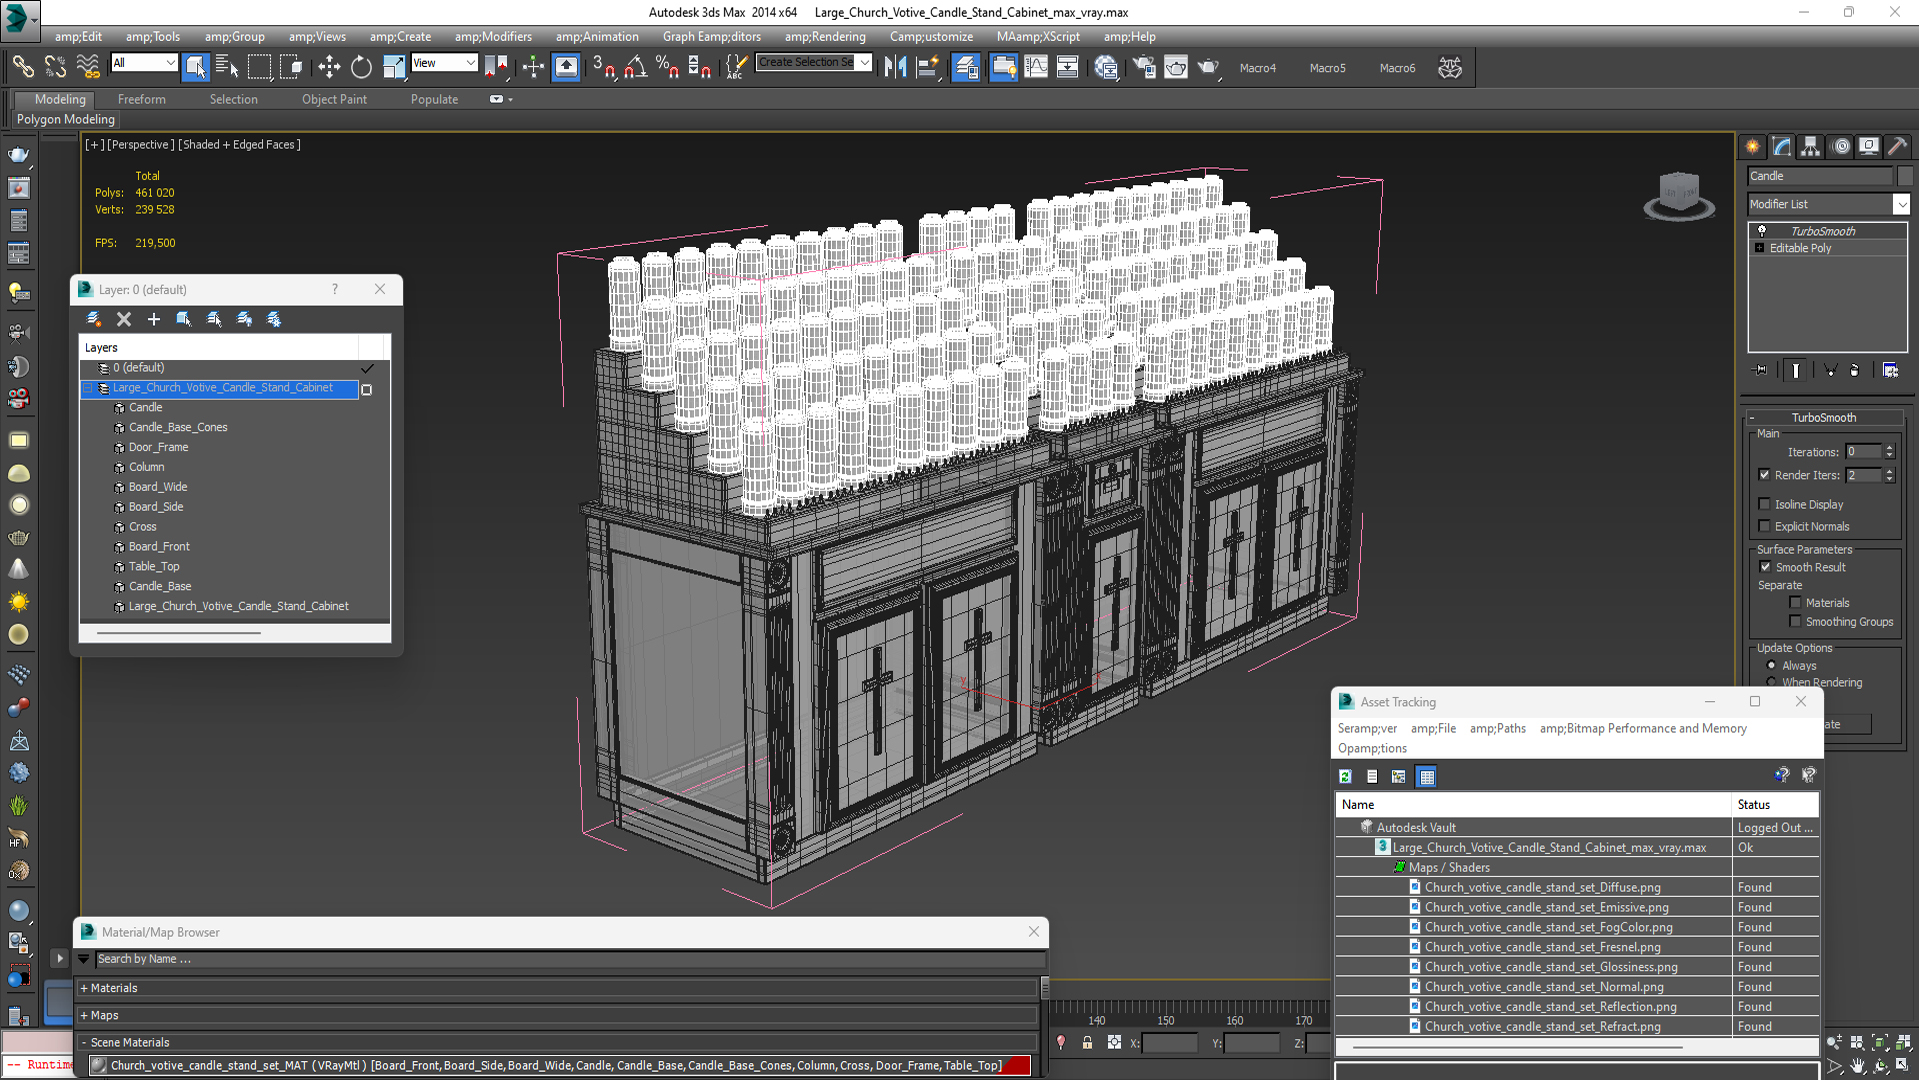
Task: Open the Curve Editor
Action: [x=1036, y=67]
